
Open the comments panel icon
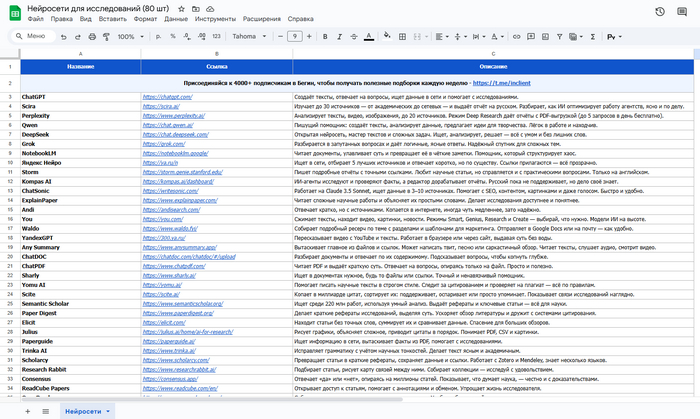685,12
